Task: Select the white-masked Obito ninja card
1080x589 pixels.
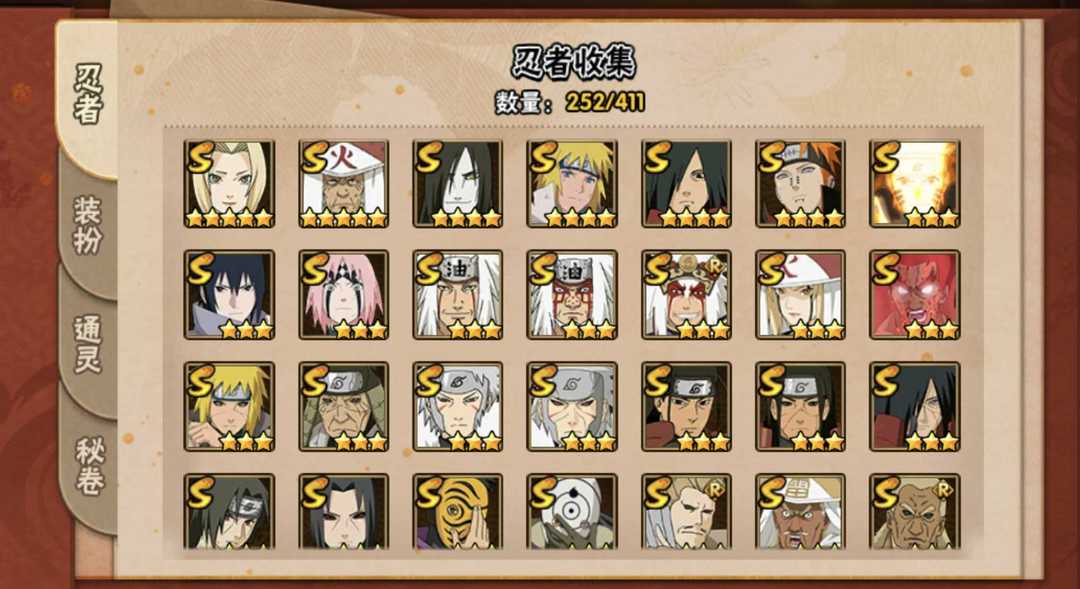Action: tap(572, 512)
